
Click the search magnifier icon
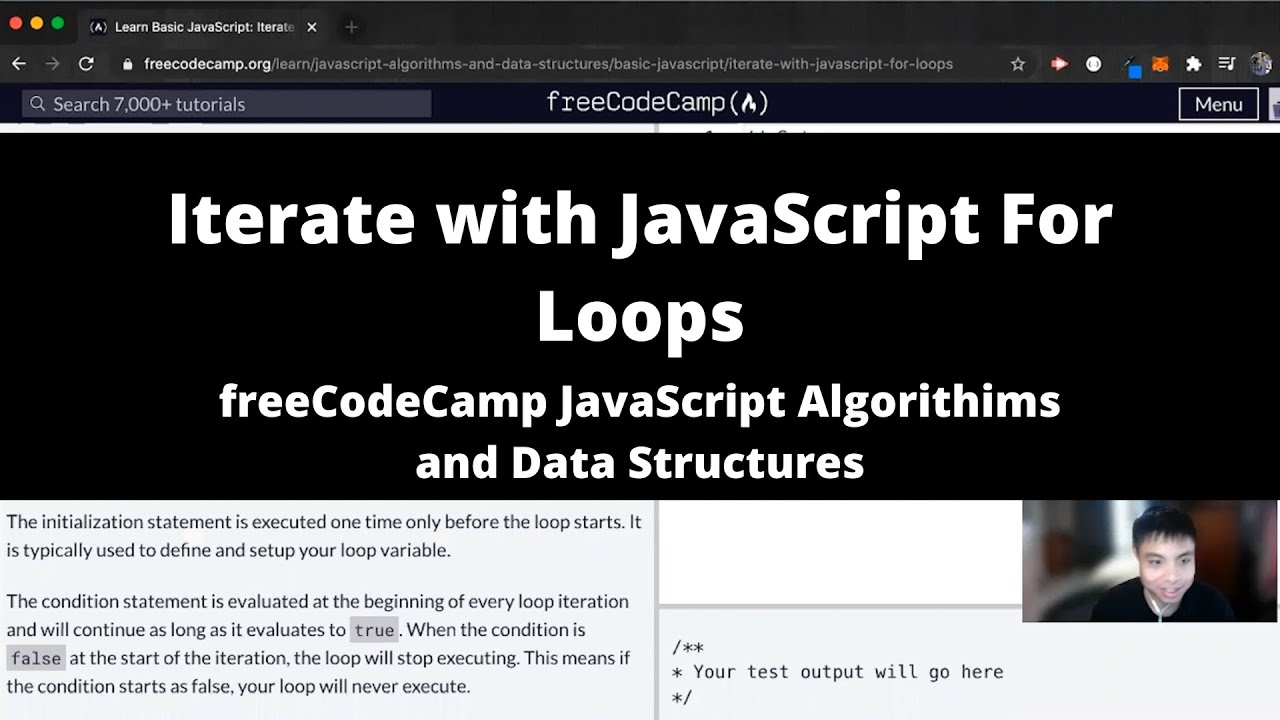tap(38, 104)
